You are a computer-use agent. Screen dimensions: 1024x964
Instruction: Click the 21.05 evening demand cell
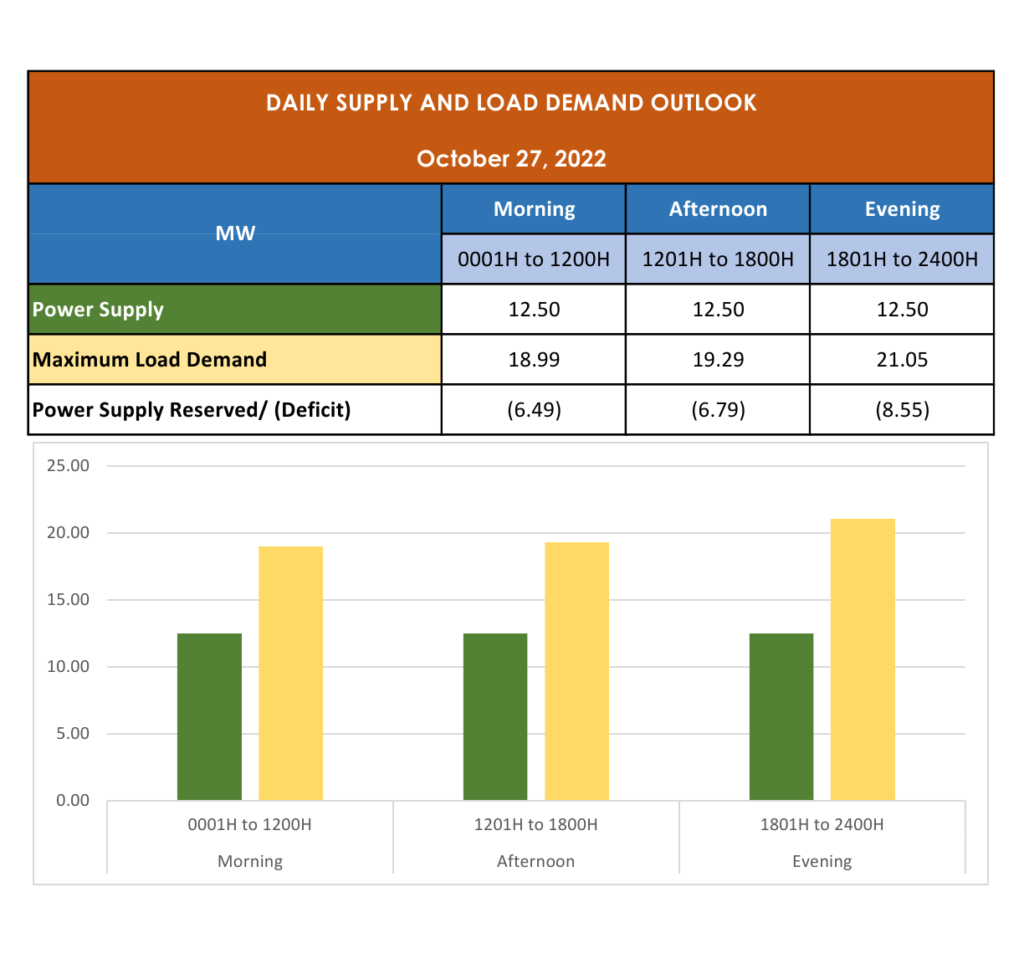pos(901,359)
